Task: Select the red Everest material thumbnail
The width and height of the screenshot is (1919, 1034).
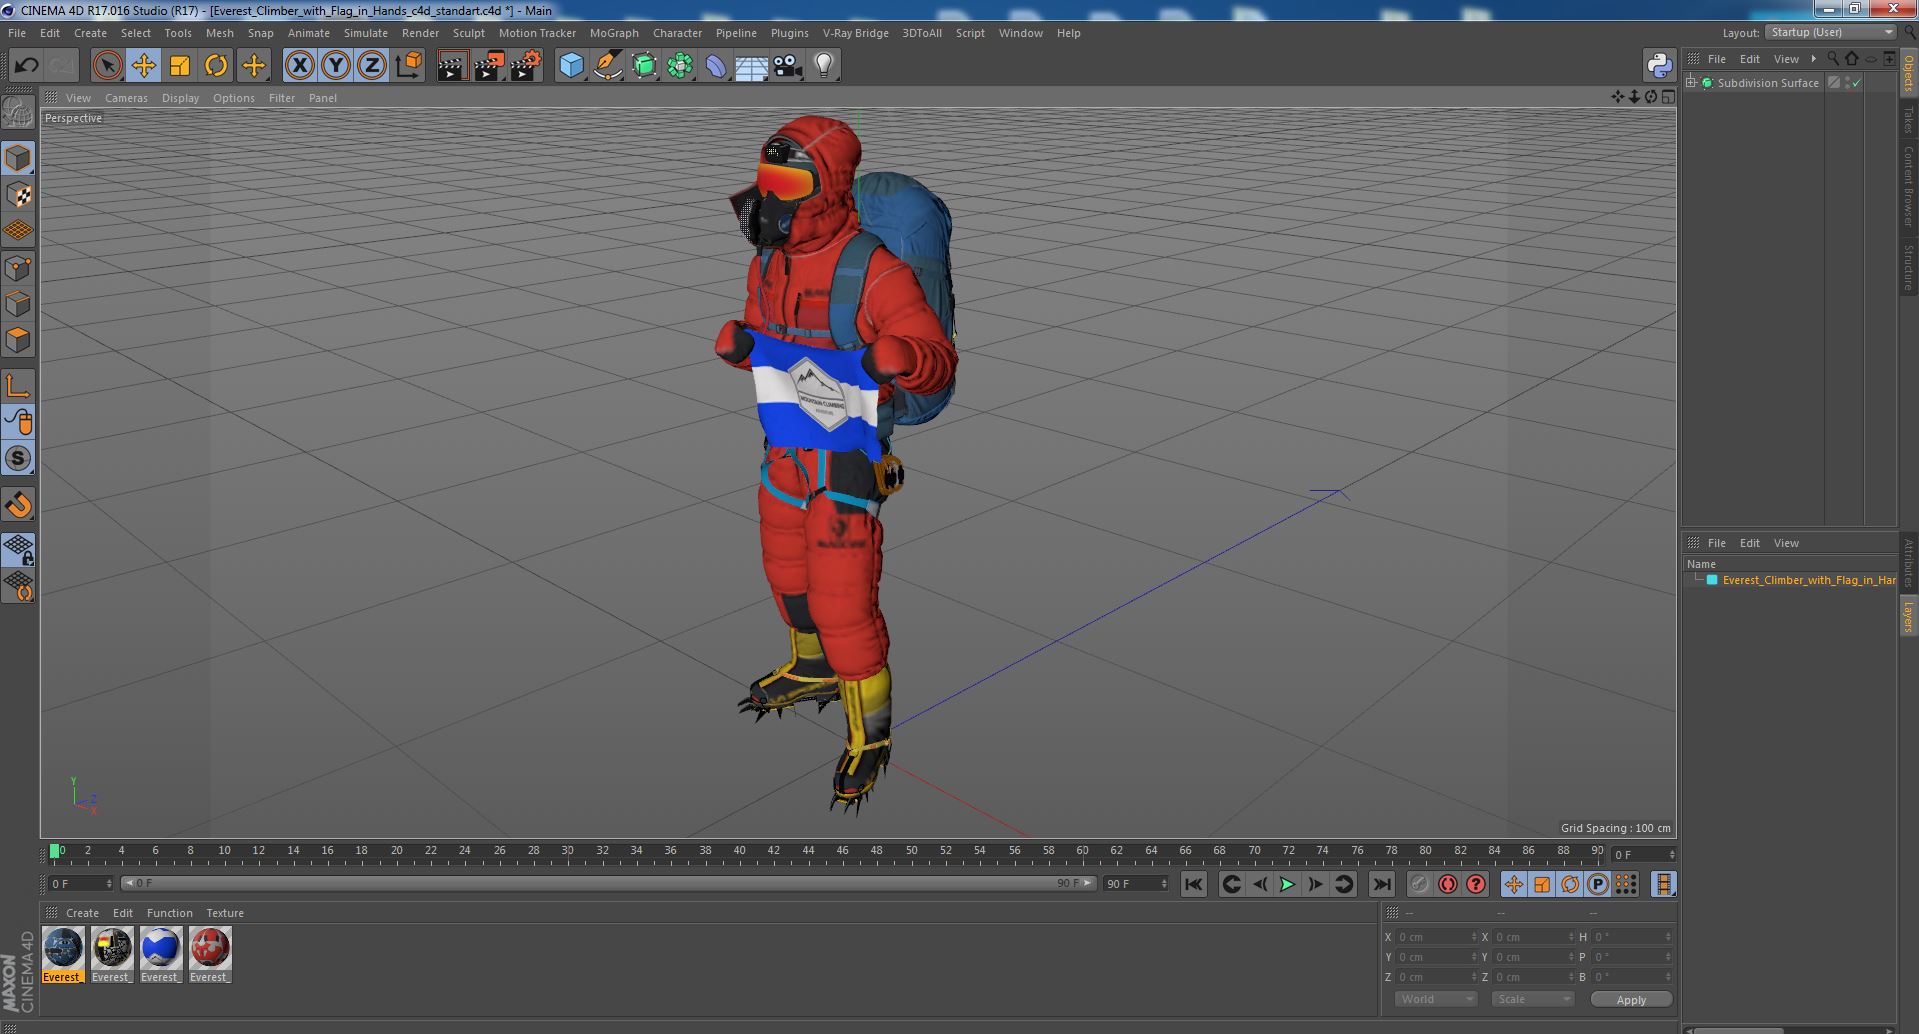Action: pyautogui.click(x=210, y=955)
